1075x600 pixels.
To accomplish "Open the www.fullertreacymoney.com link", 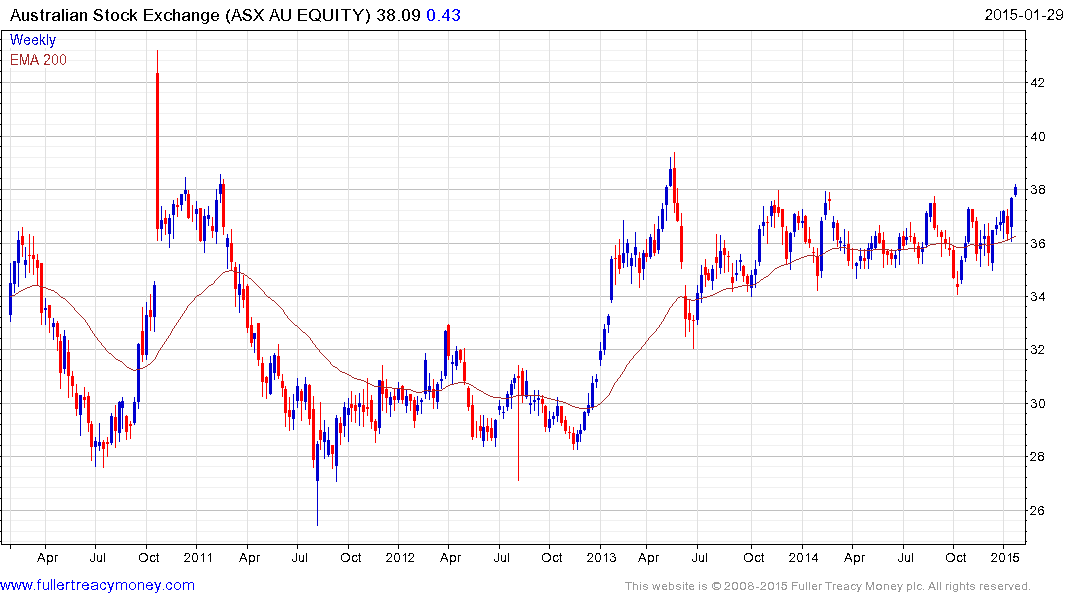I will [x=97, y=586].
